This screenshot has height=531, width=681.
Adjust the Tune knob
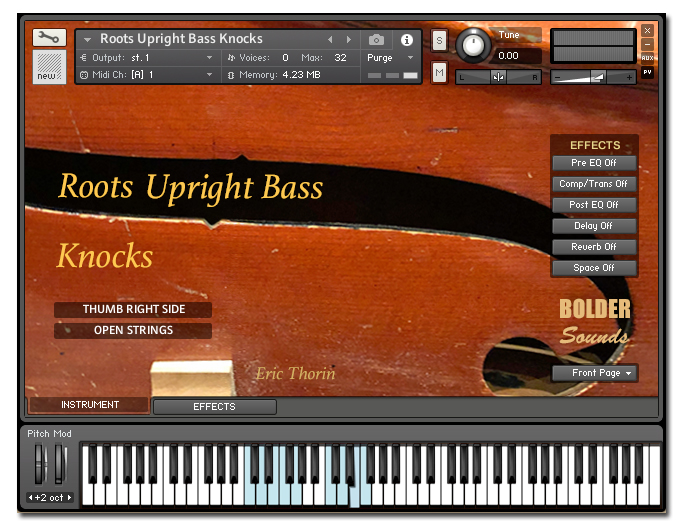pos(473,45)
